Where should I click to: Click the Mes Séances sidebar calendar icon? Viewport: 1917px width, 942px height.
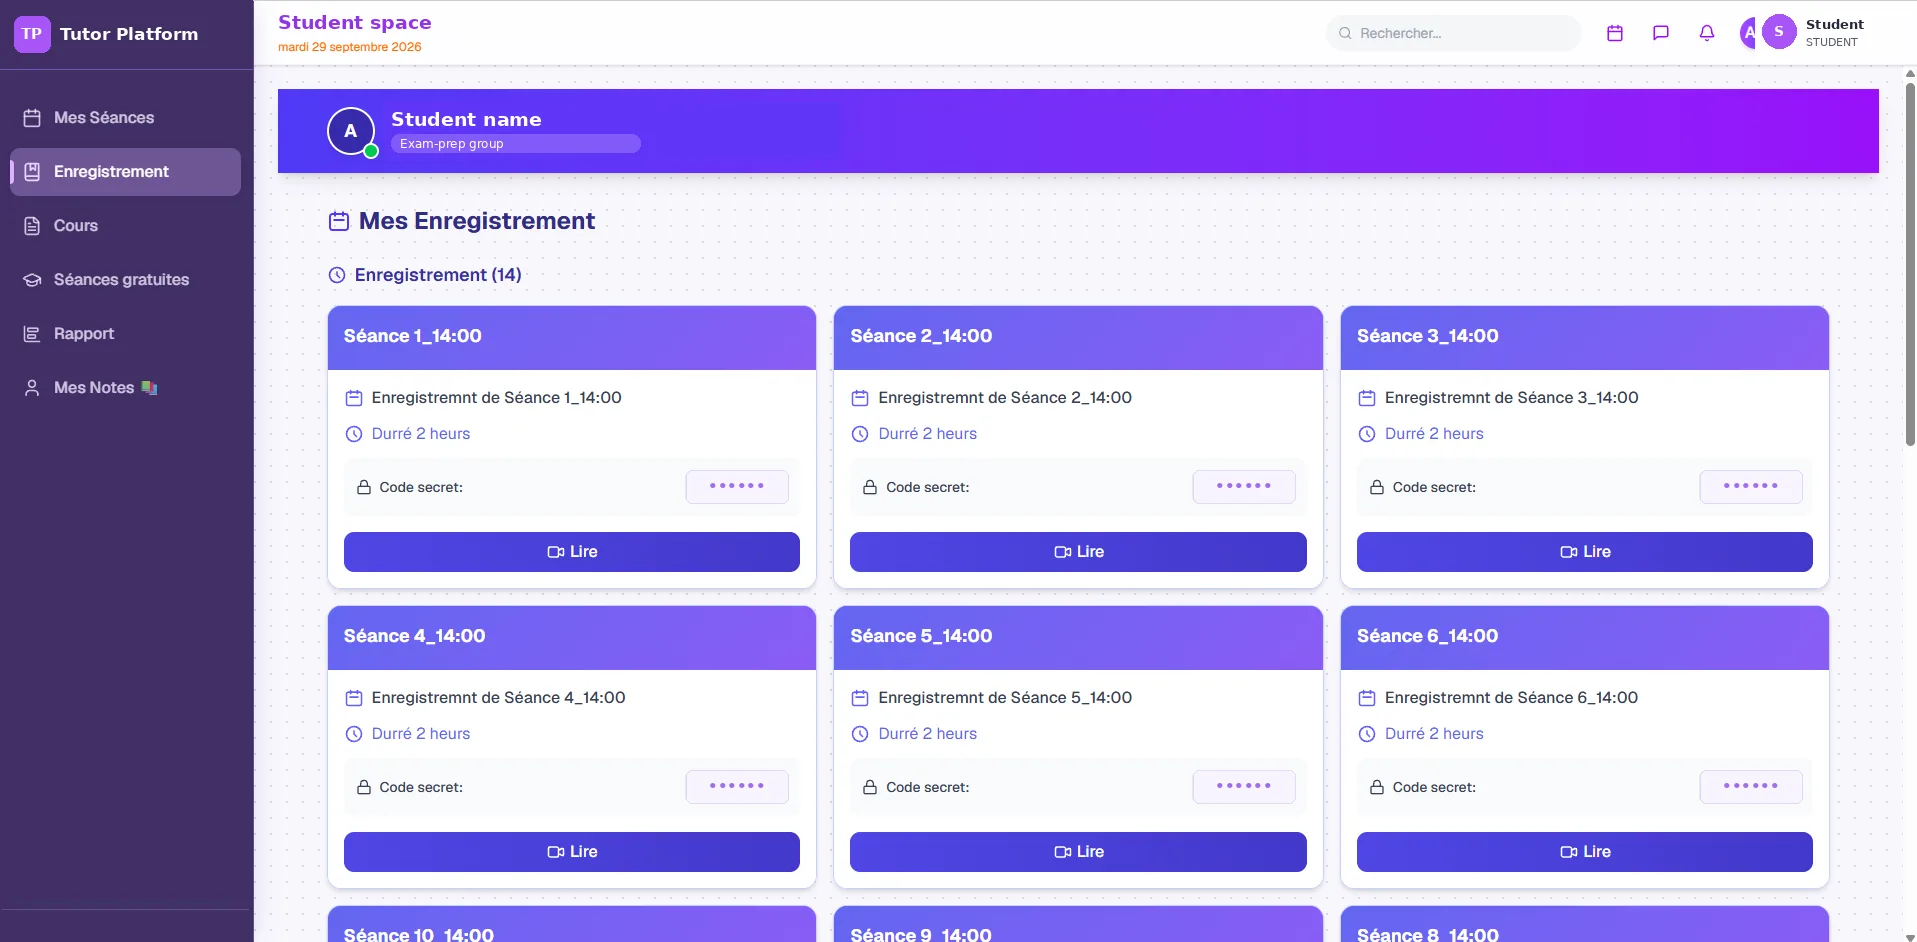coord(32,118)
